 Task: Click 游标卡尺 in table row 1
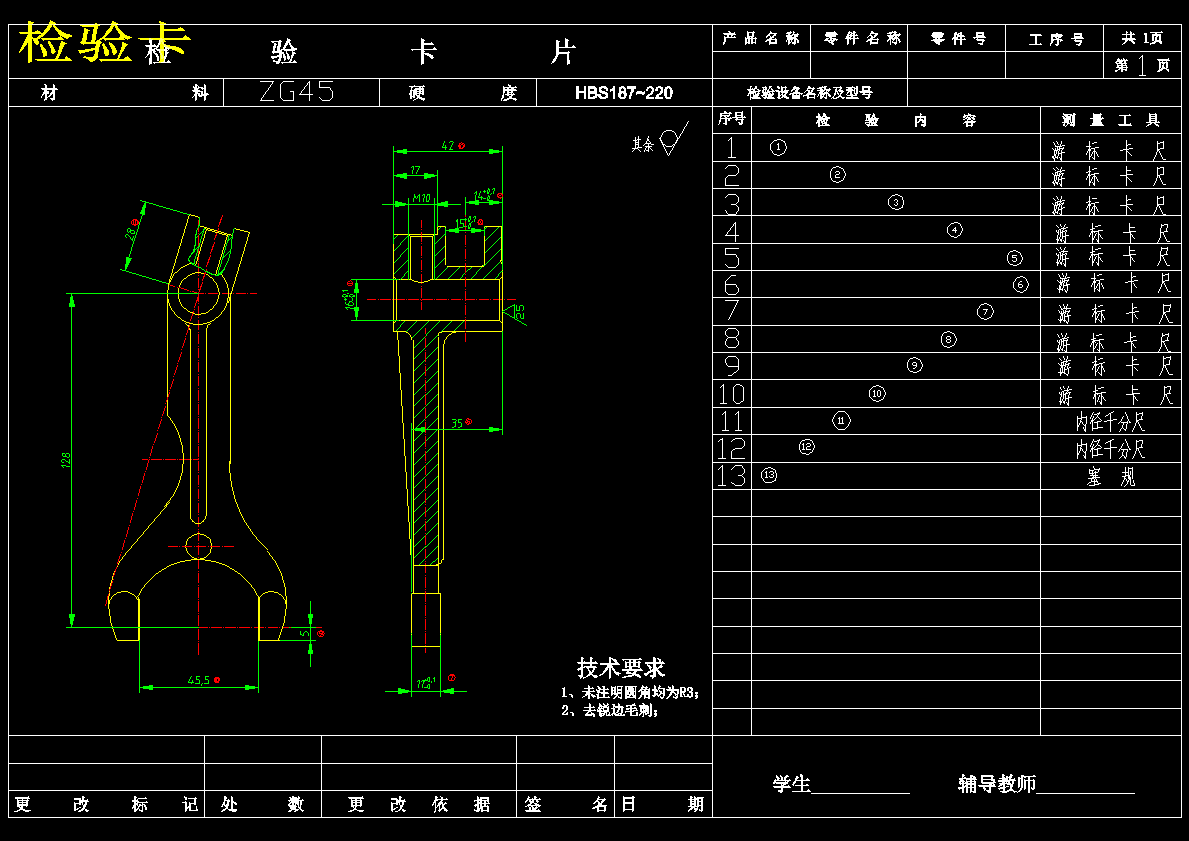tap(1108, 151)
